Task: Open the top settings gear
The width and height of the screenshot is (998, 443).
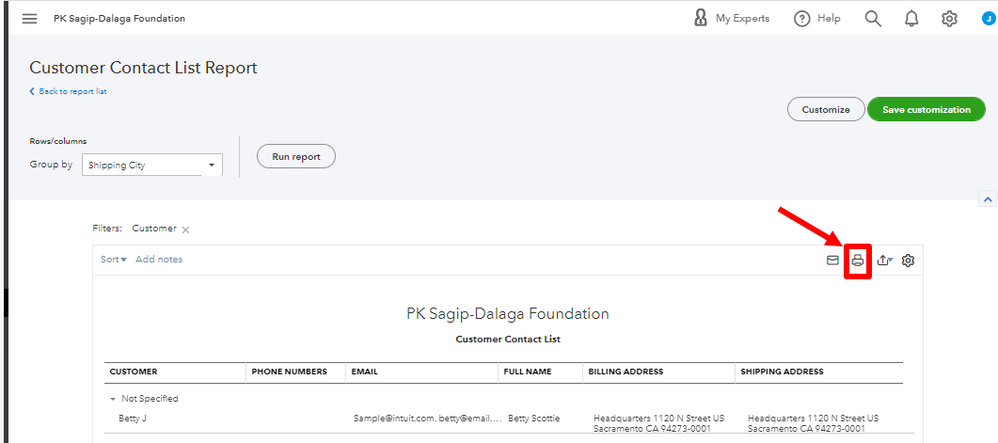Action: click(x=949, y=19)
